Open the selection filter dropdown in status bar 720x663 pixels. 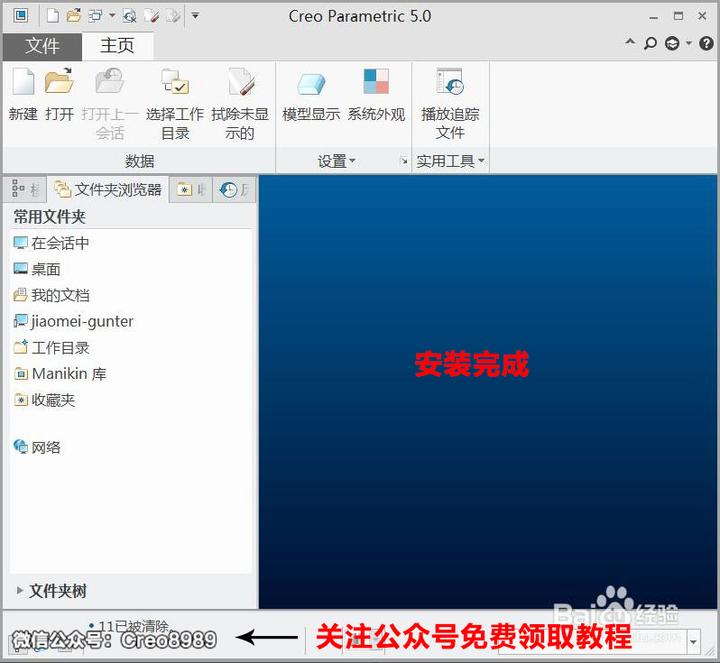pyautogui.click(x=693, y=641)
